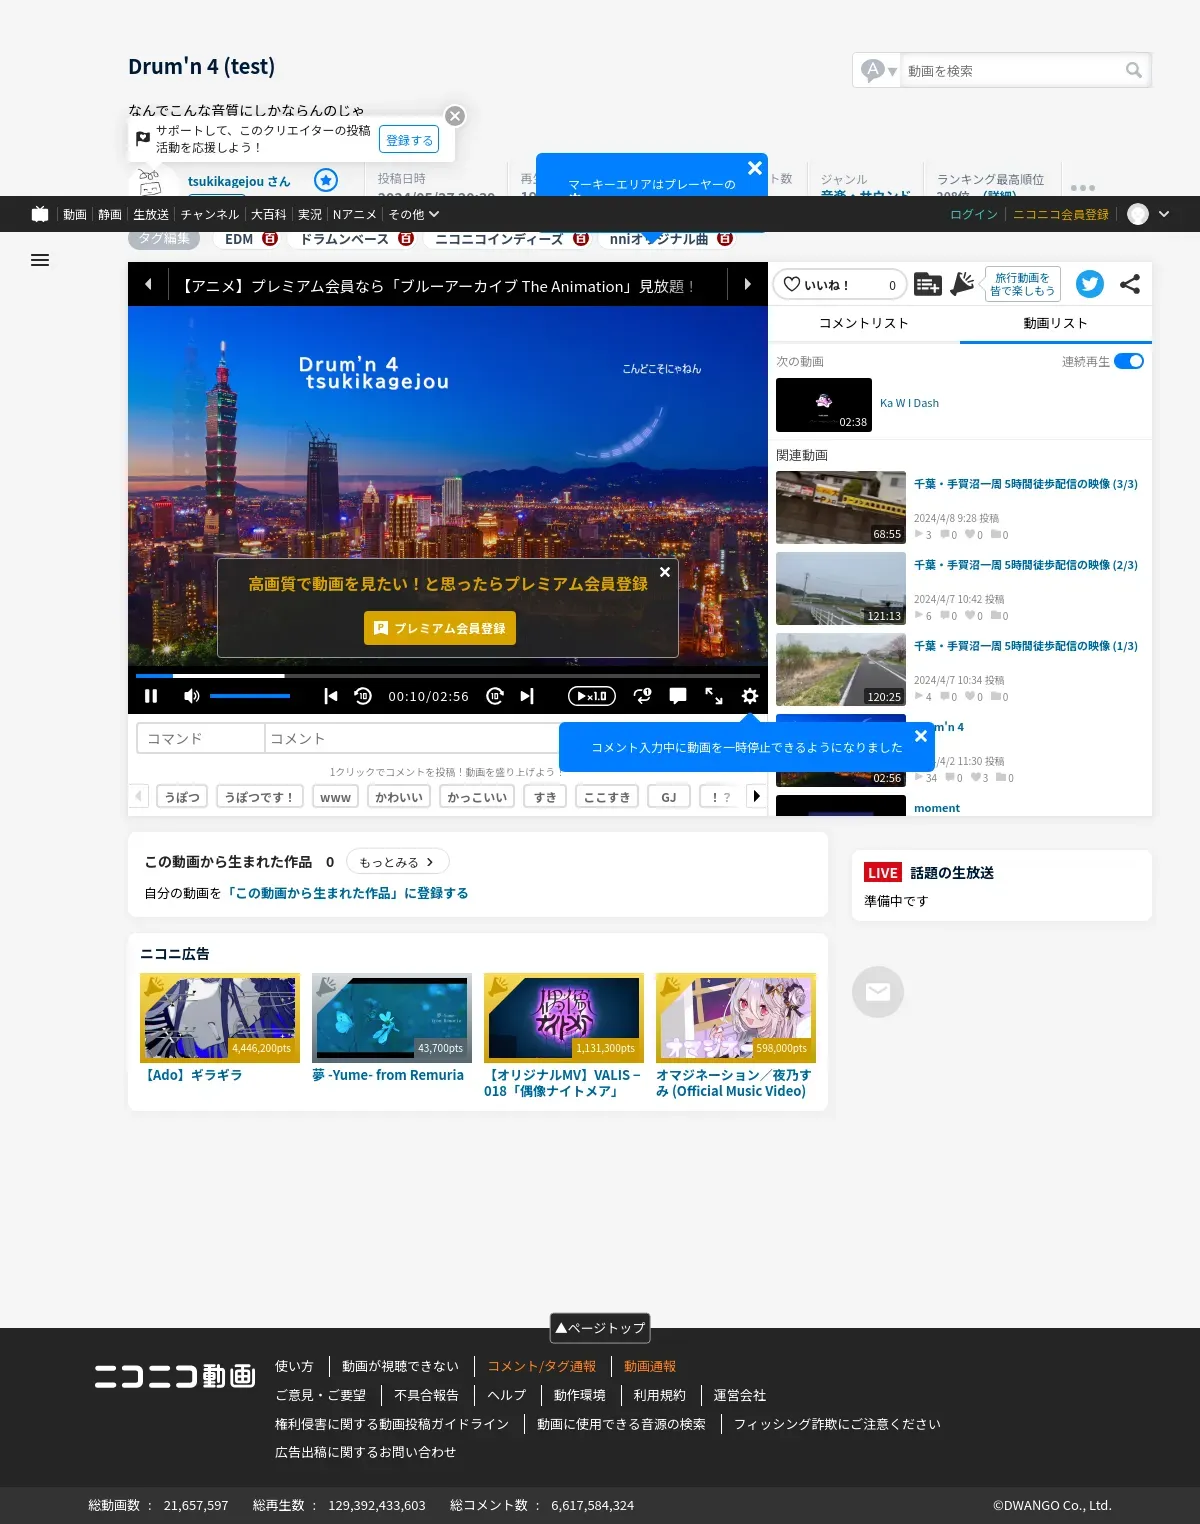
Task: Click the 登録する support button
Action: [x=410, y=140]
